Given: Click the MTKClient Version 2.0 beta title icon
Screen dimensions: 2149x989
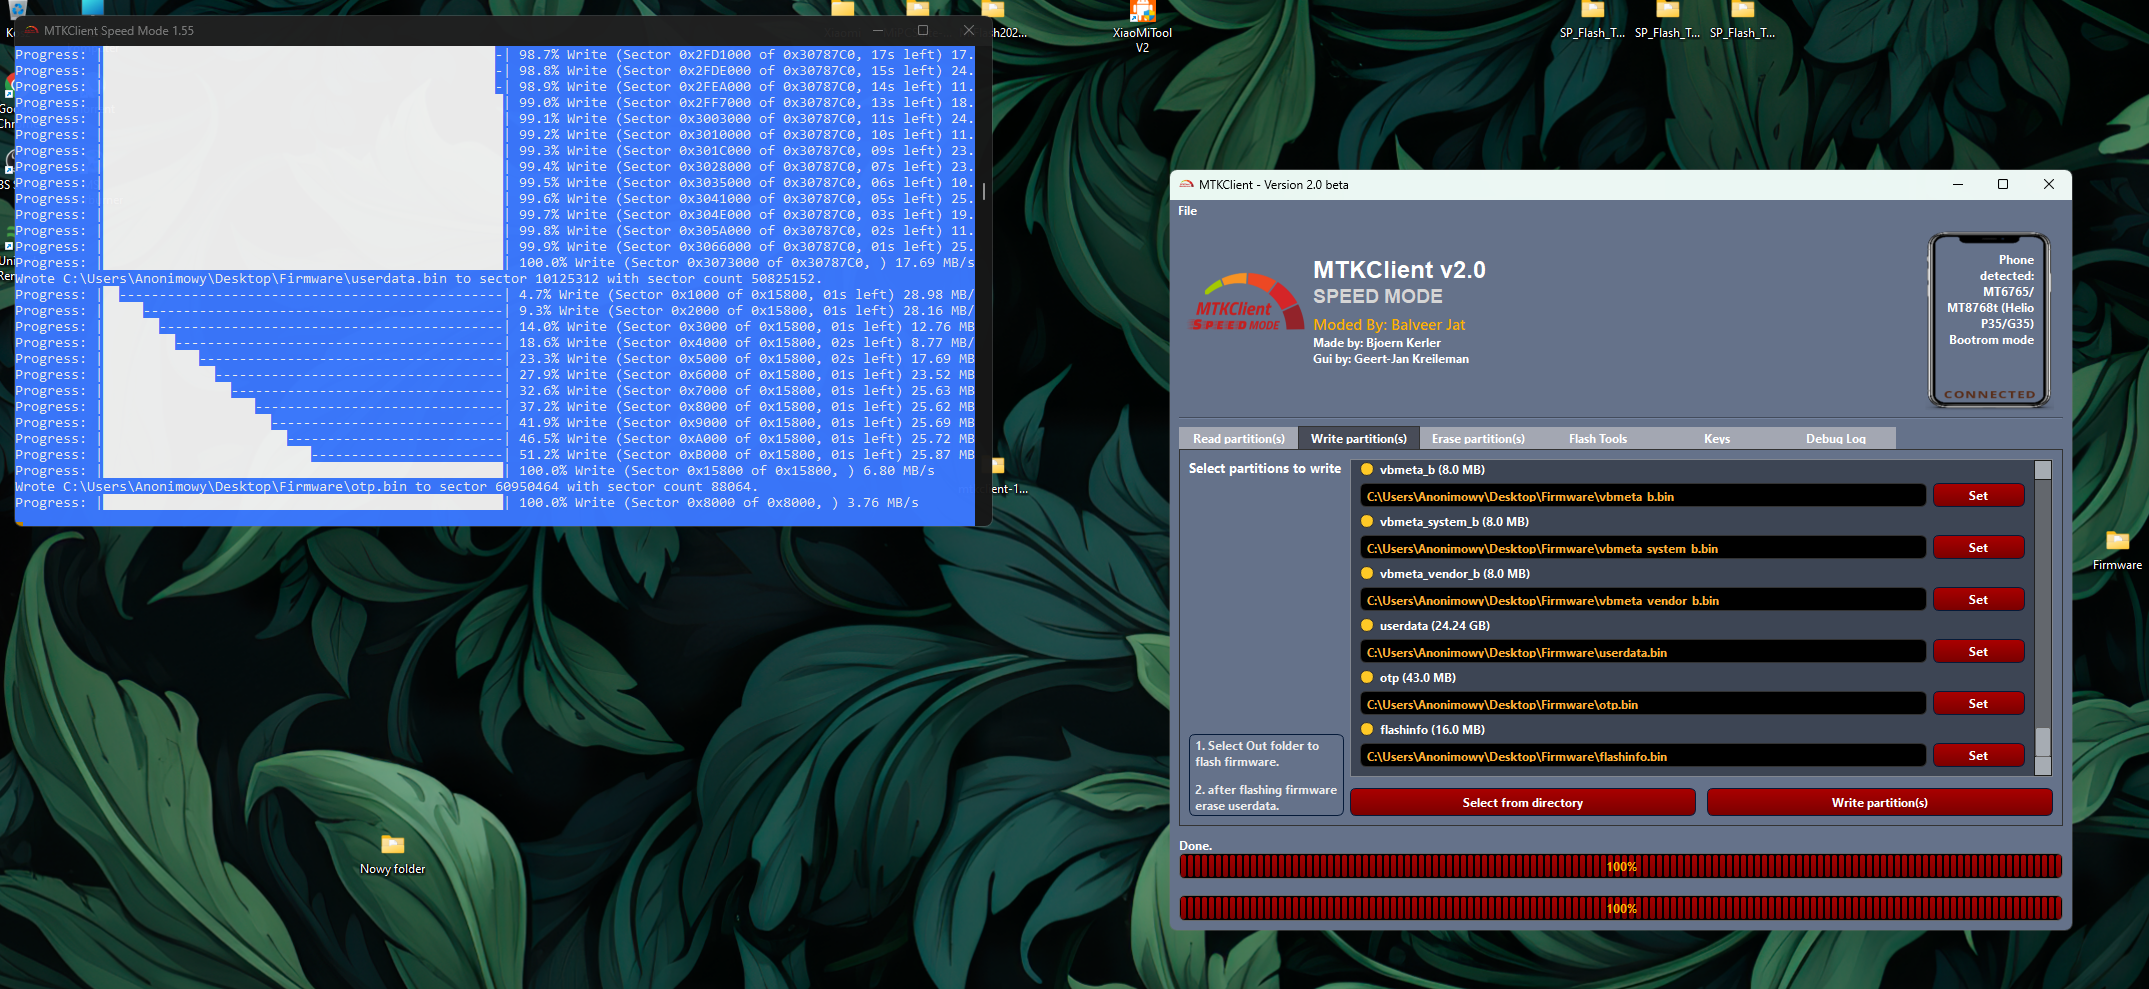Looking at the screenshot, I should (x=1186, y=185).
